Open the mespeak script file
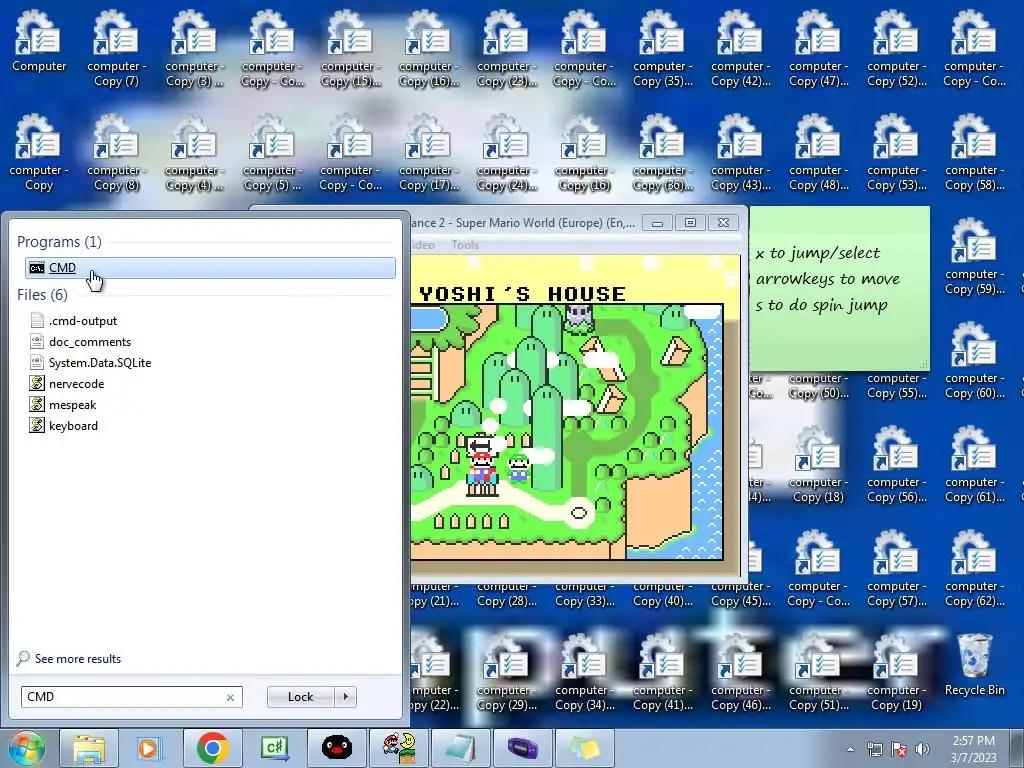The image size is (1024, 768). [72, 404]
